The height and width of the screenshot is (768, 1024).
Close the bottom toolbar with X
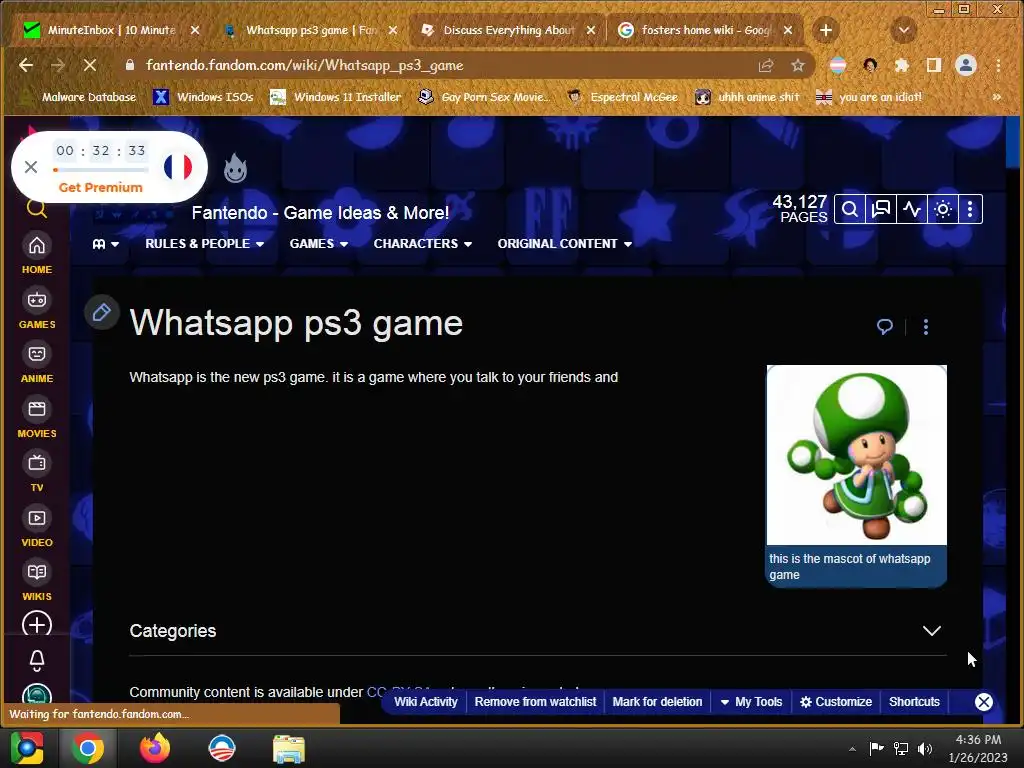click(x=984, y=702)
